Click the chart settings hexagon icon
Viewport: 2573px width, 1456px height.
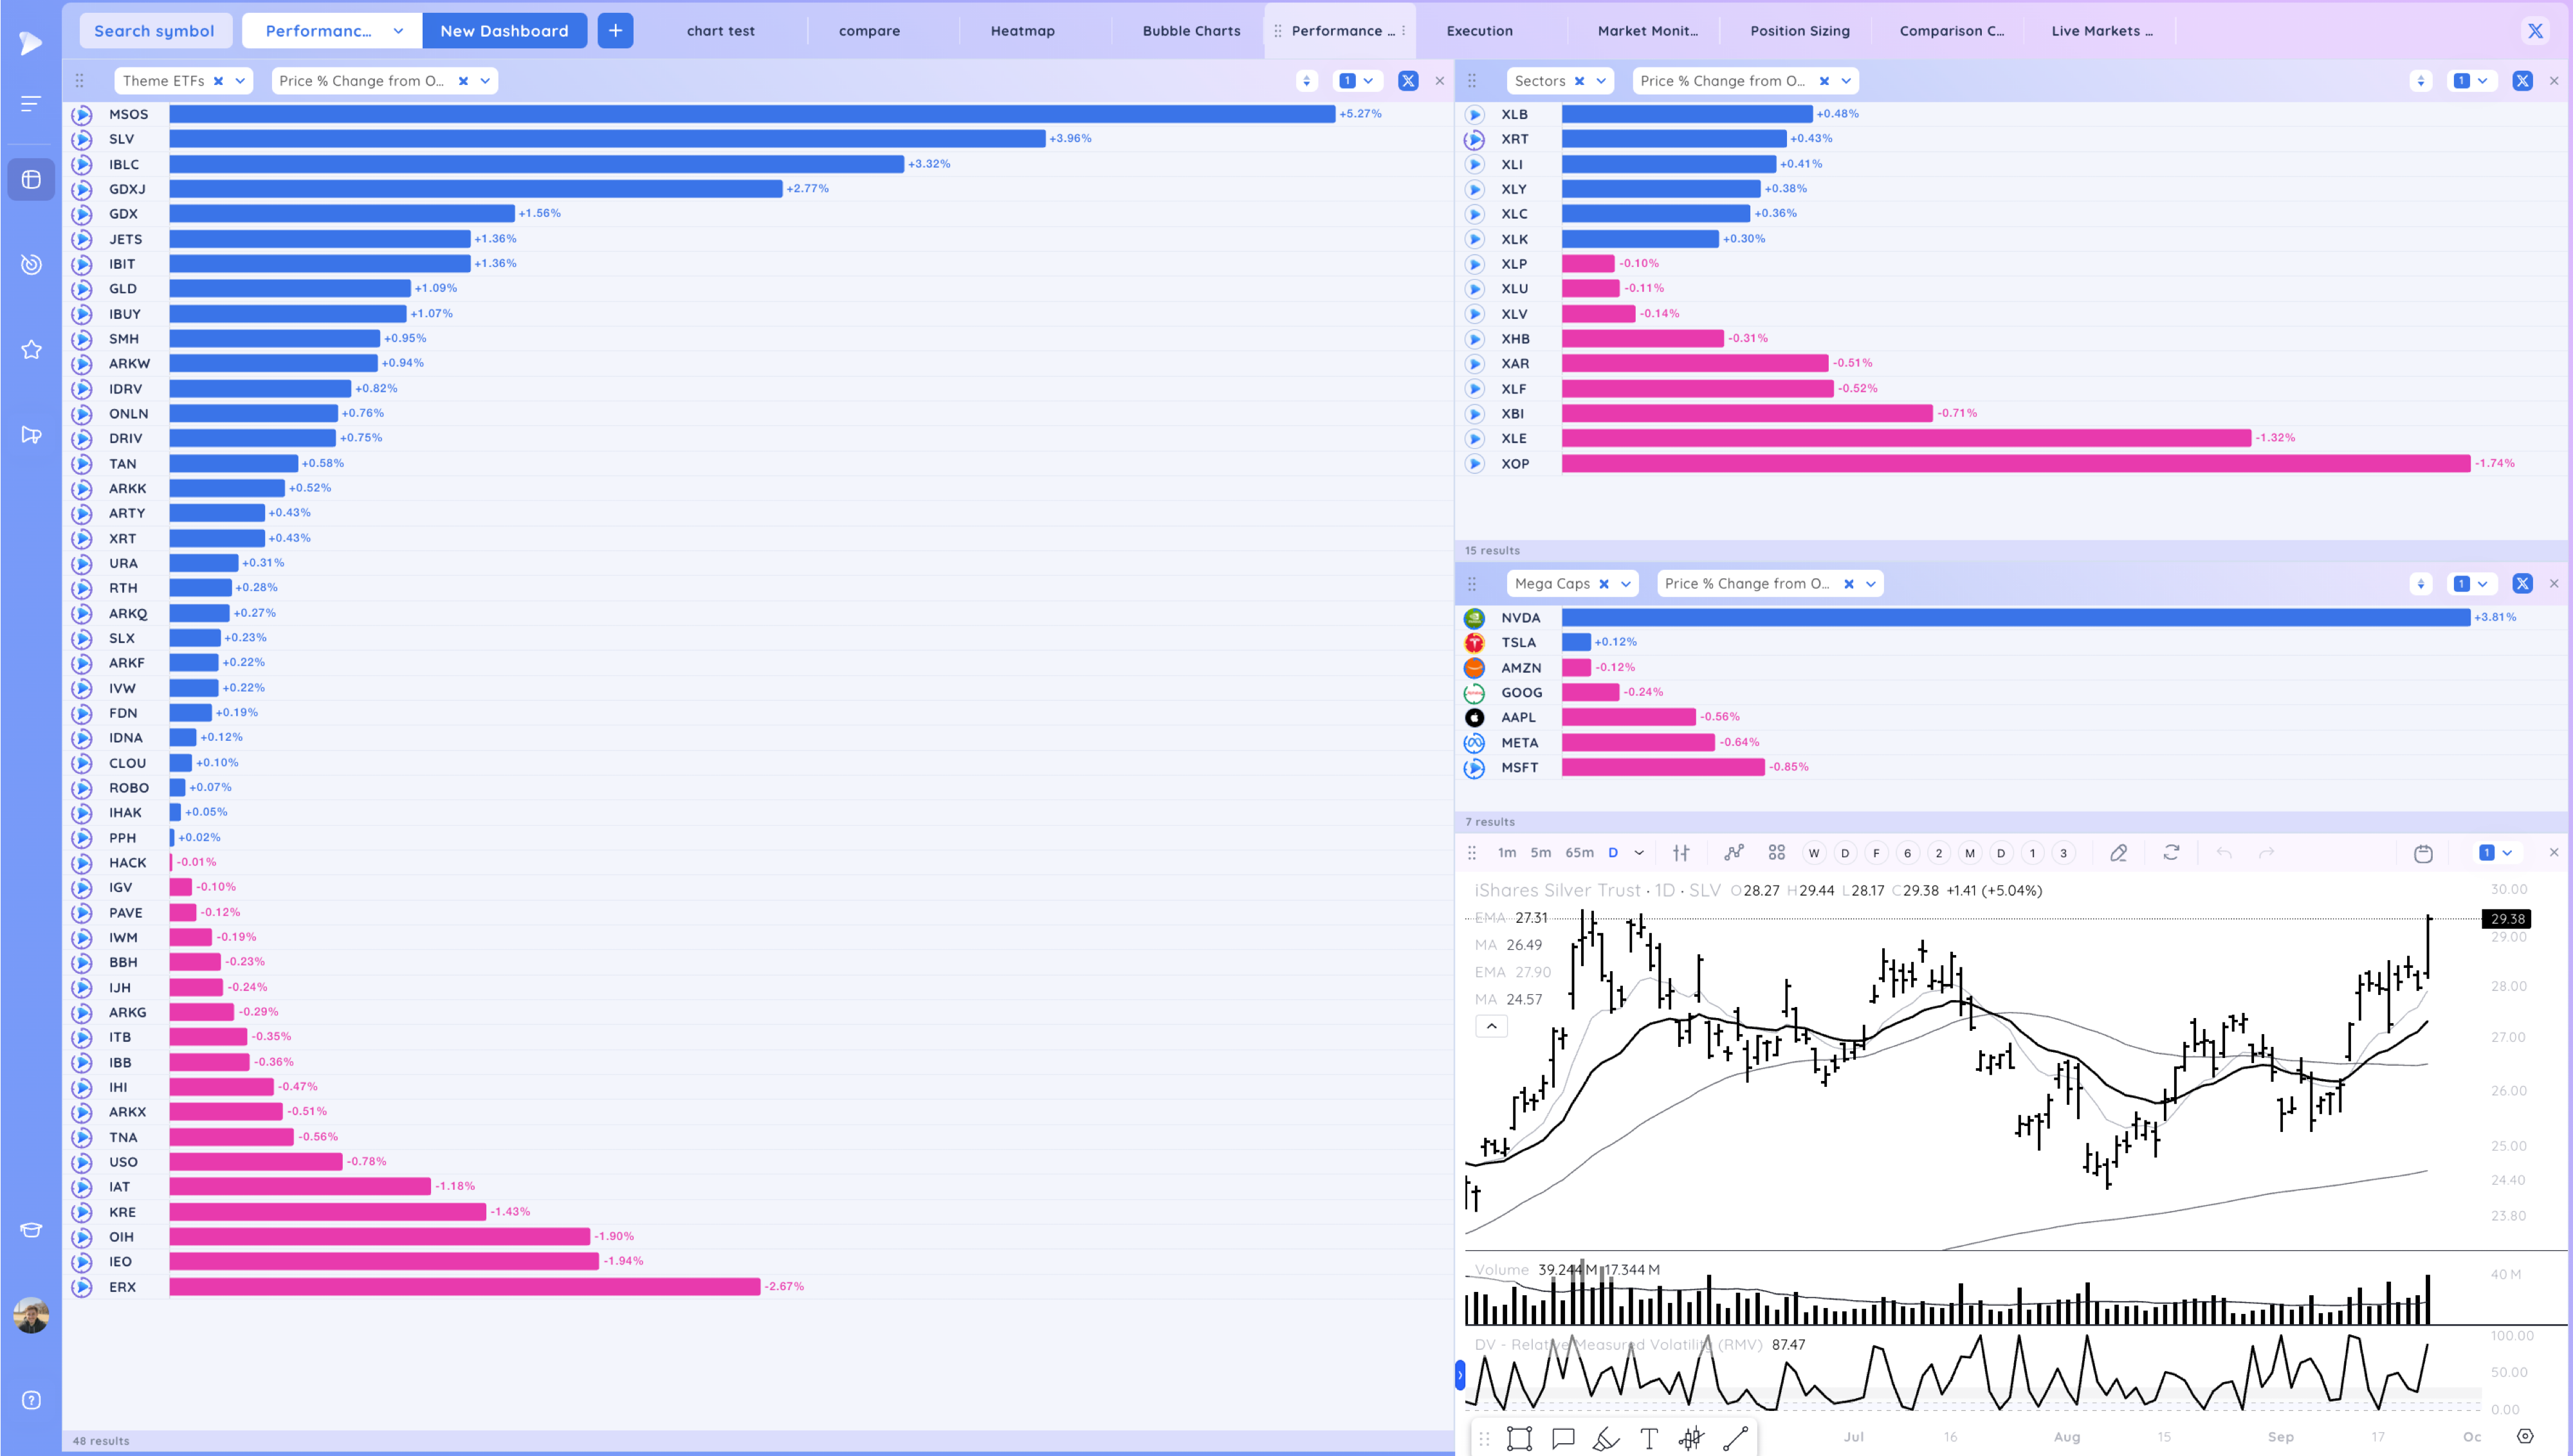2525,1436
